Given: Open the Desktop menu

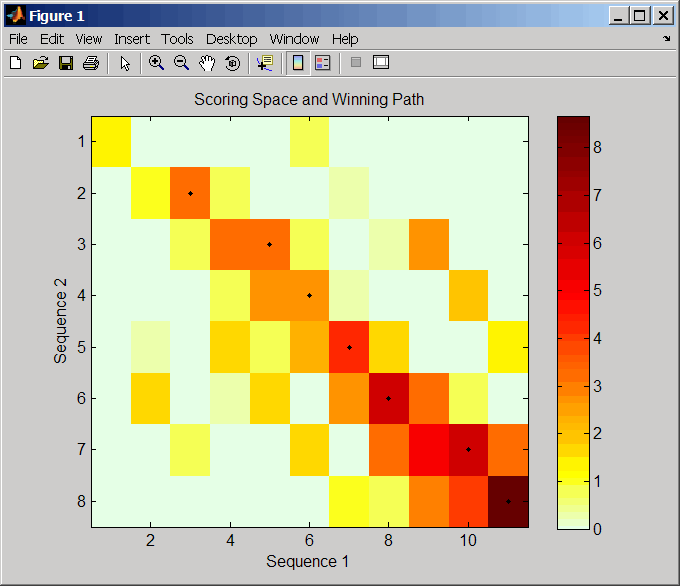Looking at the screenshot, I should click(x=232, y=39).
